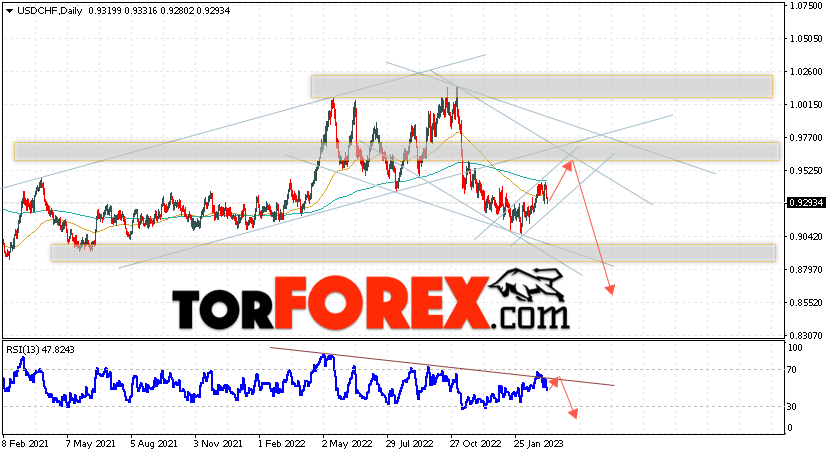
Task: Click the 0.90420 price scale value
Action: point(806,236)
